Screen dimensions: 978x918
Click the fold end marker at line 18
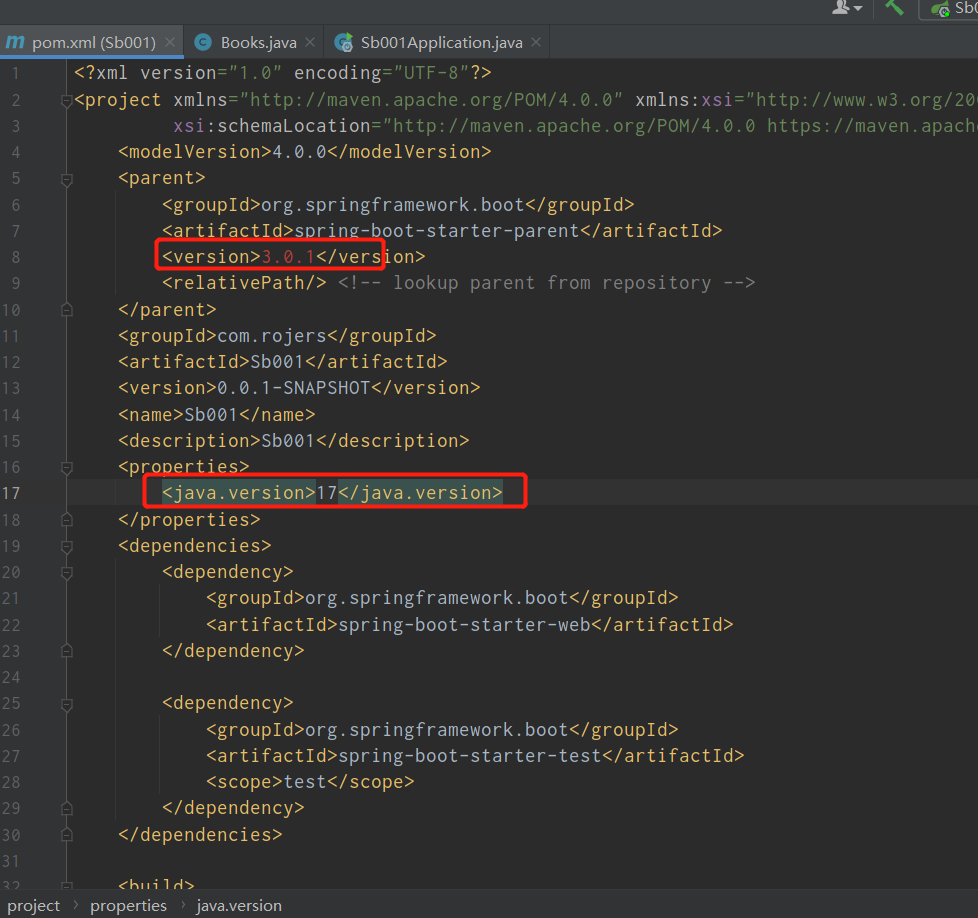[67, 519]
